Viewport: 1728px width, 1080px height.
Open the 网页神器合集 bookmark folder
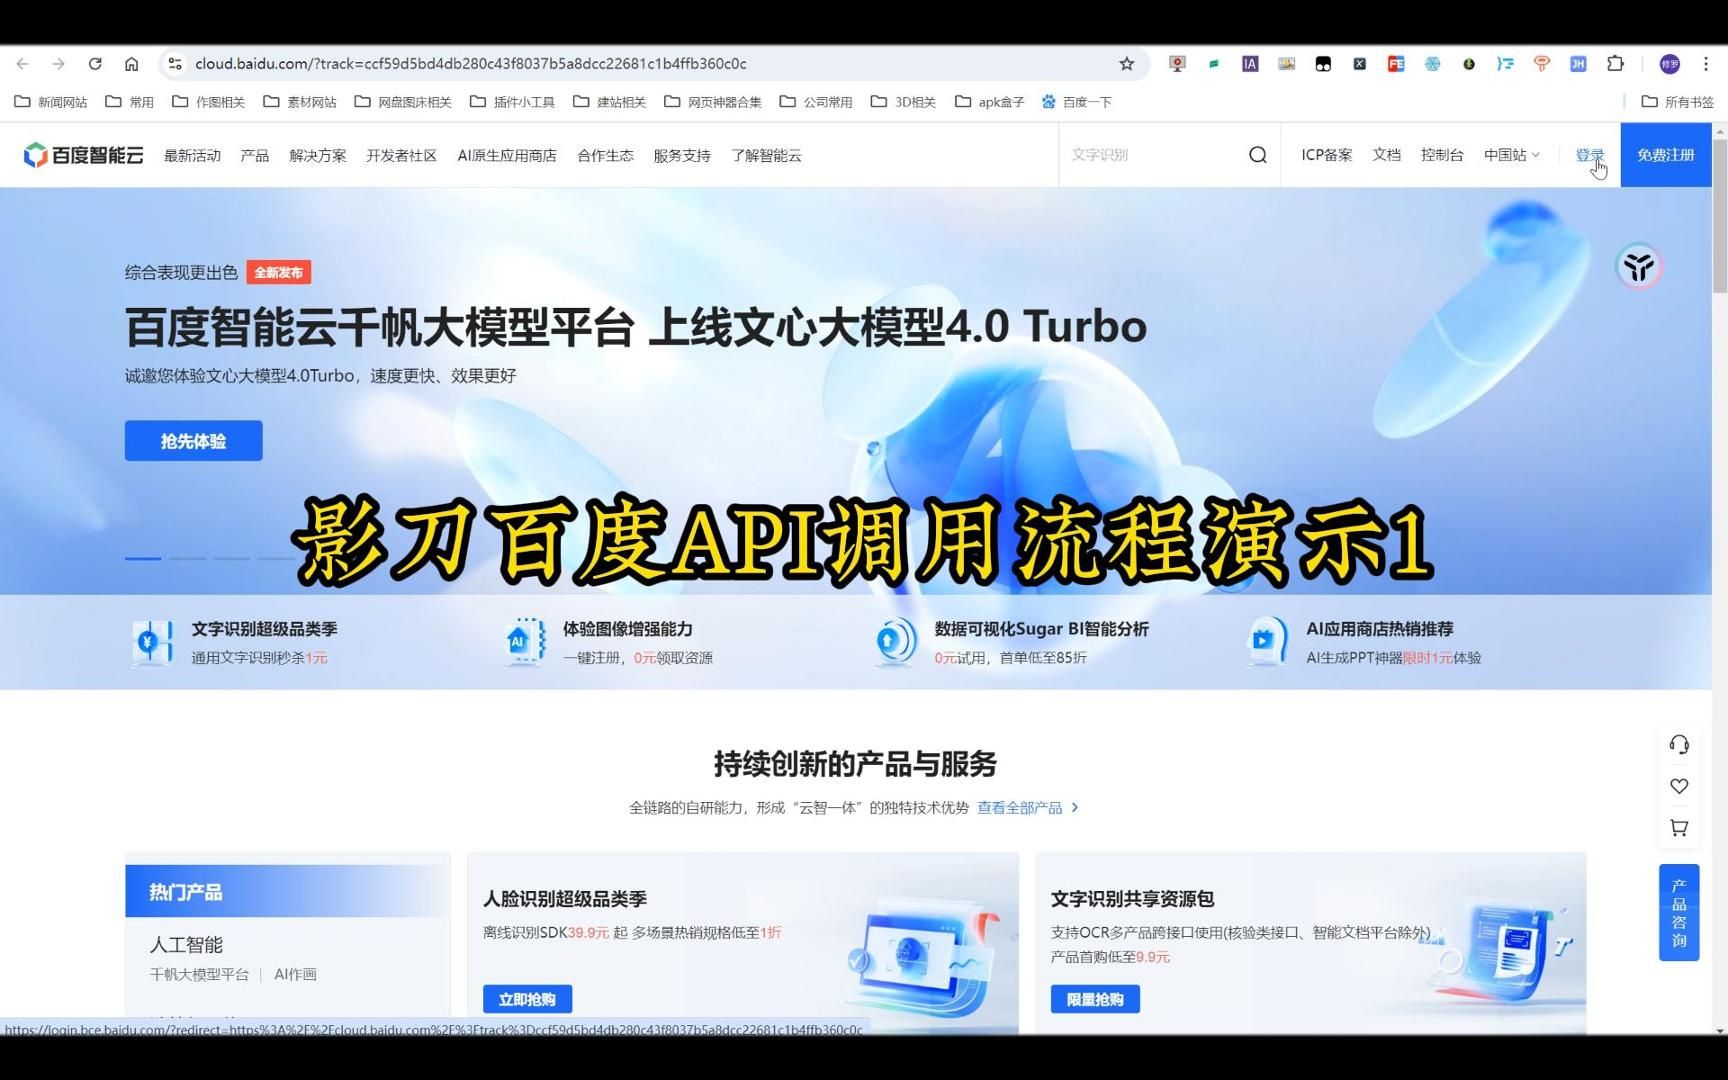712,102
